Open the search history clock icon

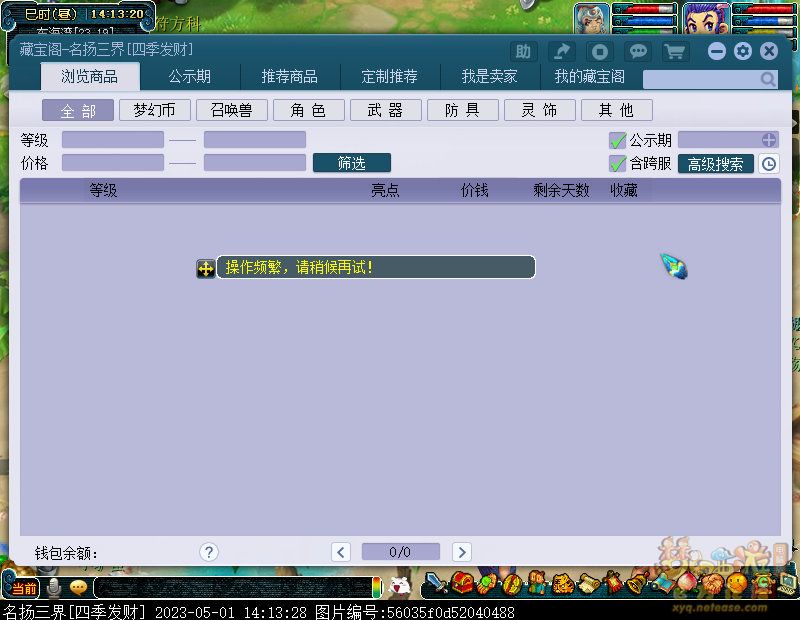point(768,164)
